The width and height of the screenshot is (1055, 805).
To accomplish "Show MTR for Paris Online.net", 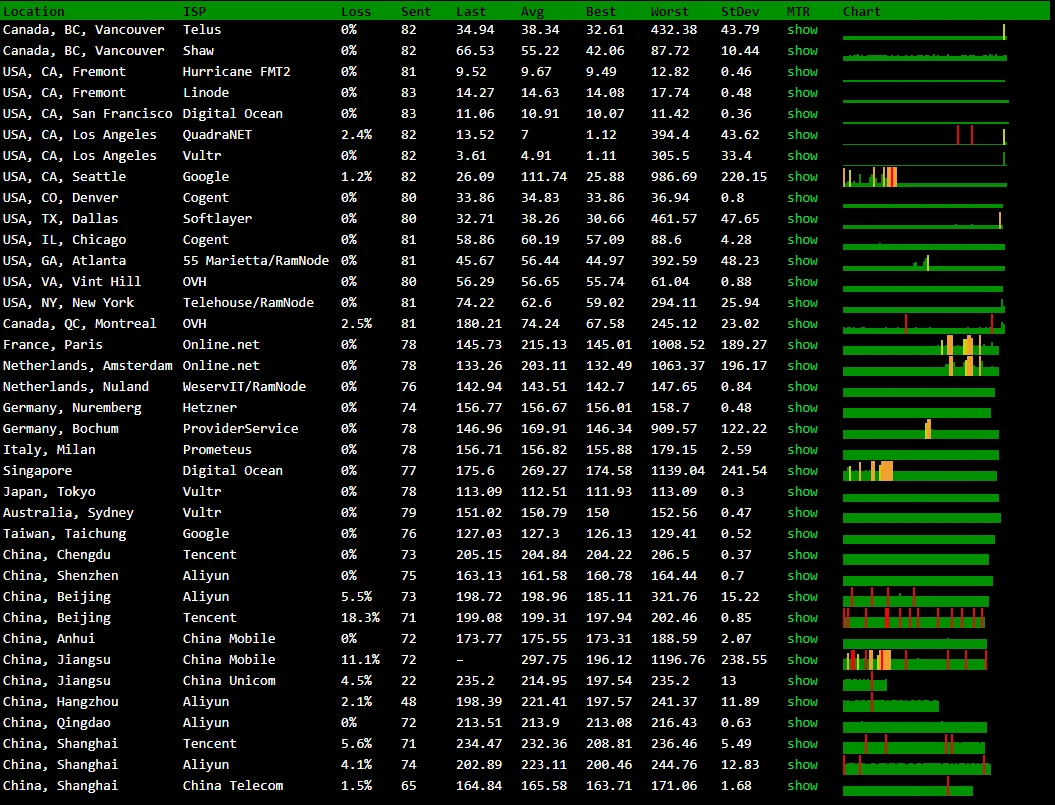I will pos(803,345).
